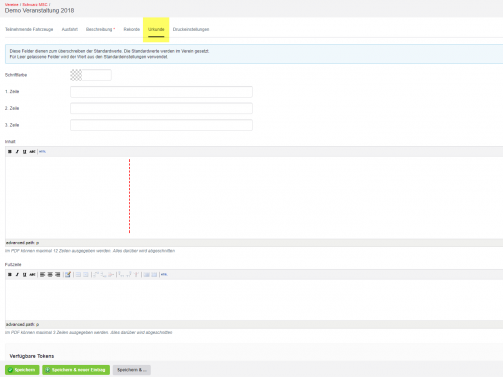This screenshot has width=503, height=377.
Task: Insert a table in the Fußzeile editor
Action: coord(68,275)
